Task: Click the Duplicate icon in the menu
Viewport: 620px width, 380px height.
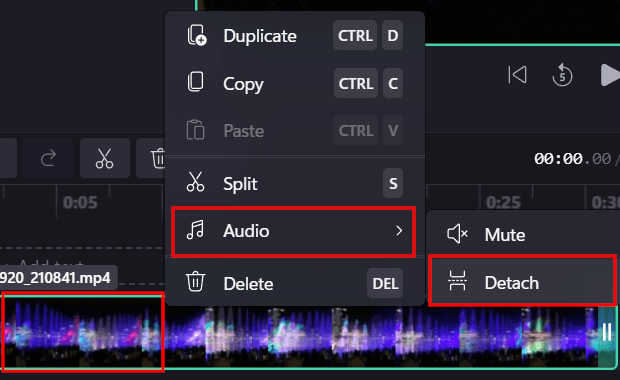Action: (x=197, y=35)
